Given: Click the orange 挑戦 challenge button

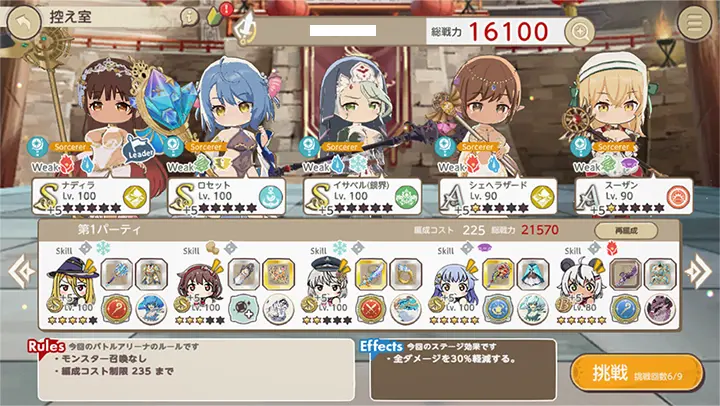Looking at the screenshot, I should (637, 373).
